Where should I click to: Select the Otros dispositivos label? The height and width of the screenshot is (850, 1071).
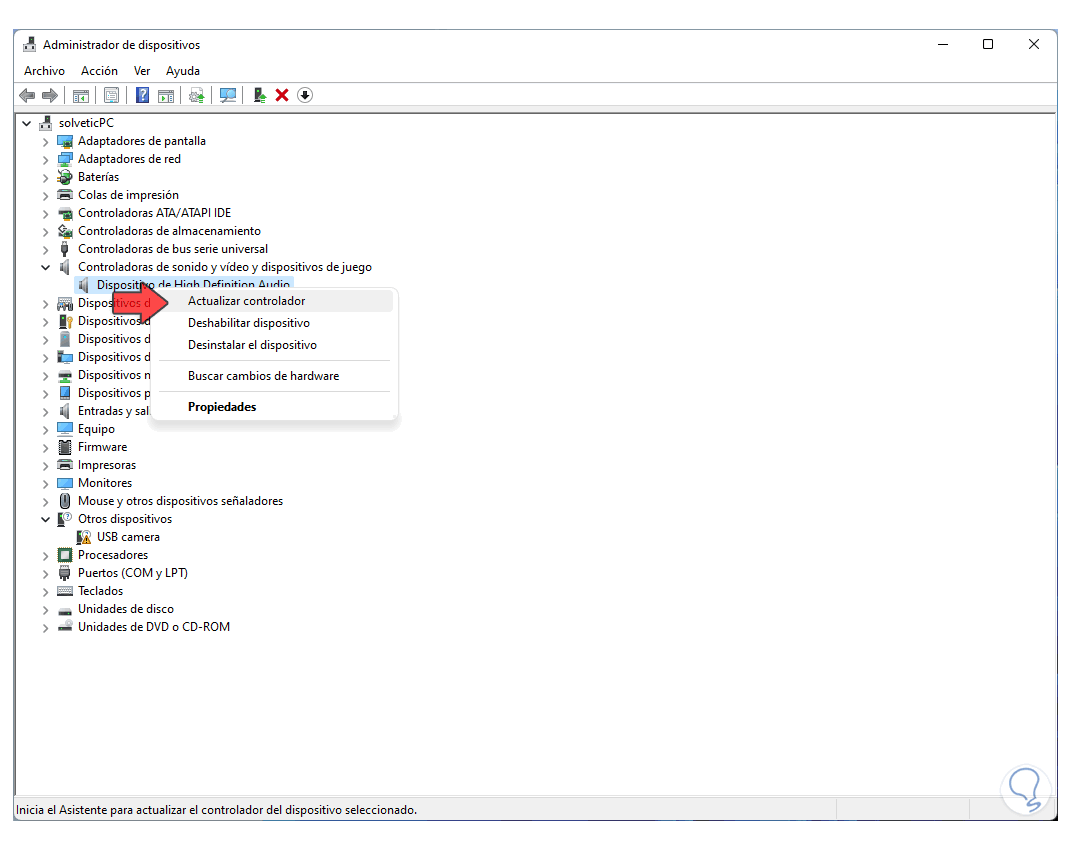click(125, 519)
